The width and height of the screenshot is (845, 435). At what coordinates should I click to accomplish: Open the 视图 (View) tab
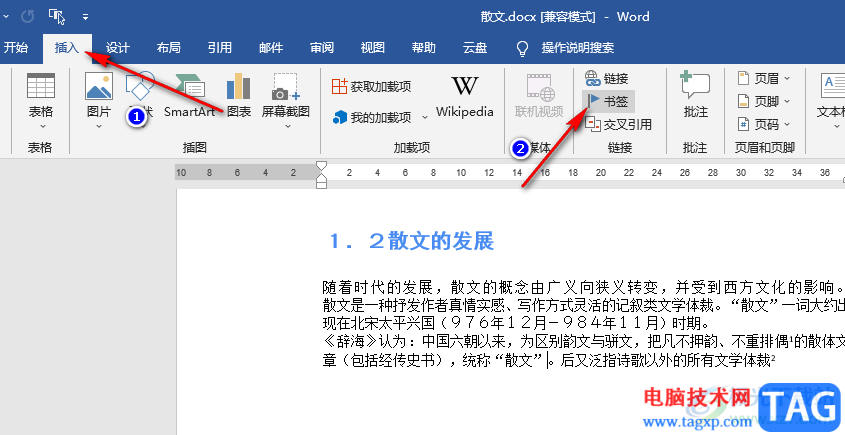[372, 47]
